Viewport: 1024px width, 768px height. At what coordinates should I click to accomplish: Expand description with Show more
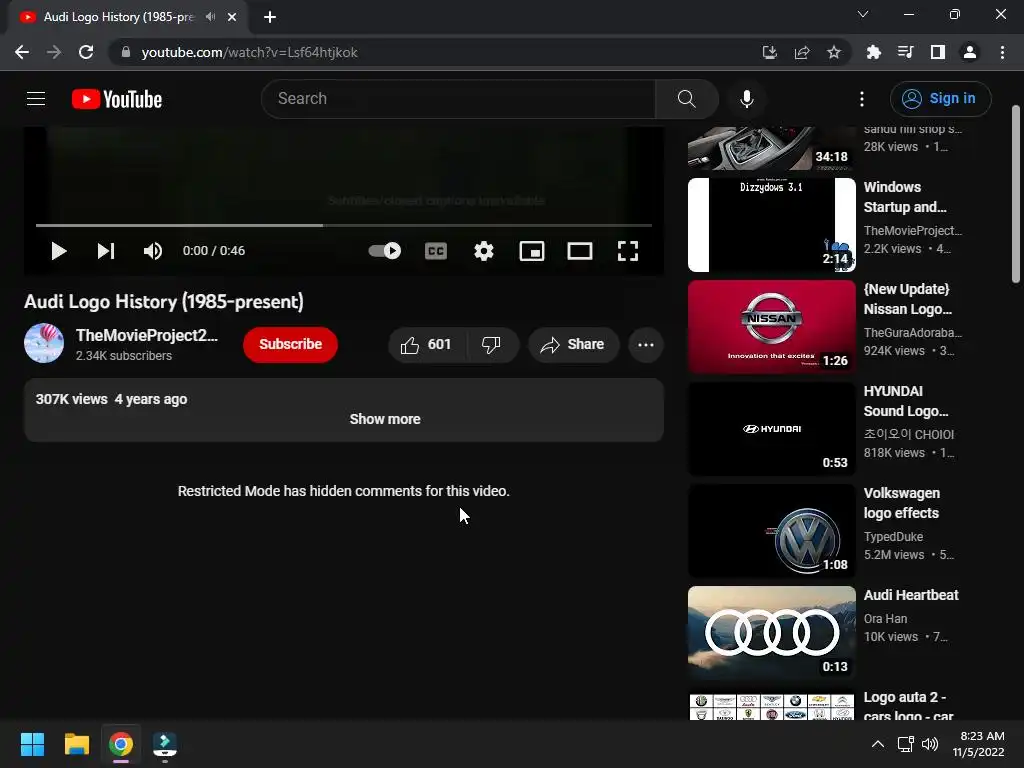pyautogui.click(x=385, y=419)
